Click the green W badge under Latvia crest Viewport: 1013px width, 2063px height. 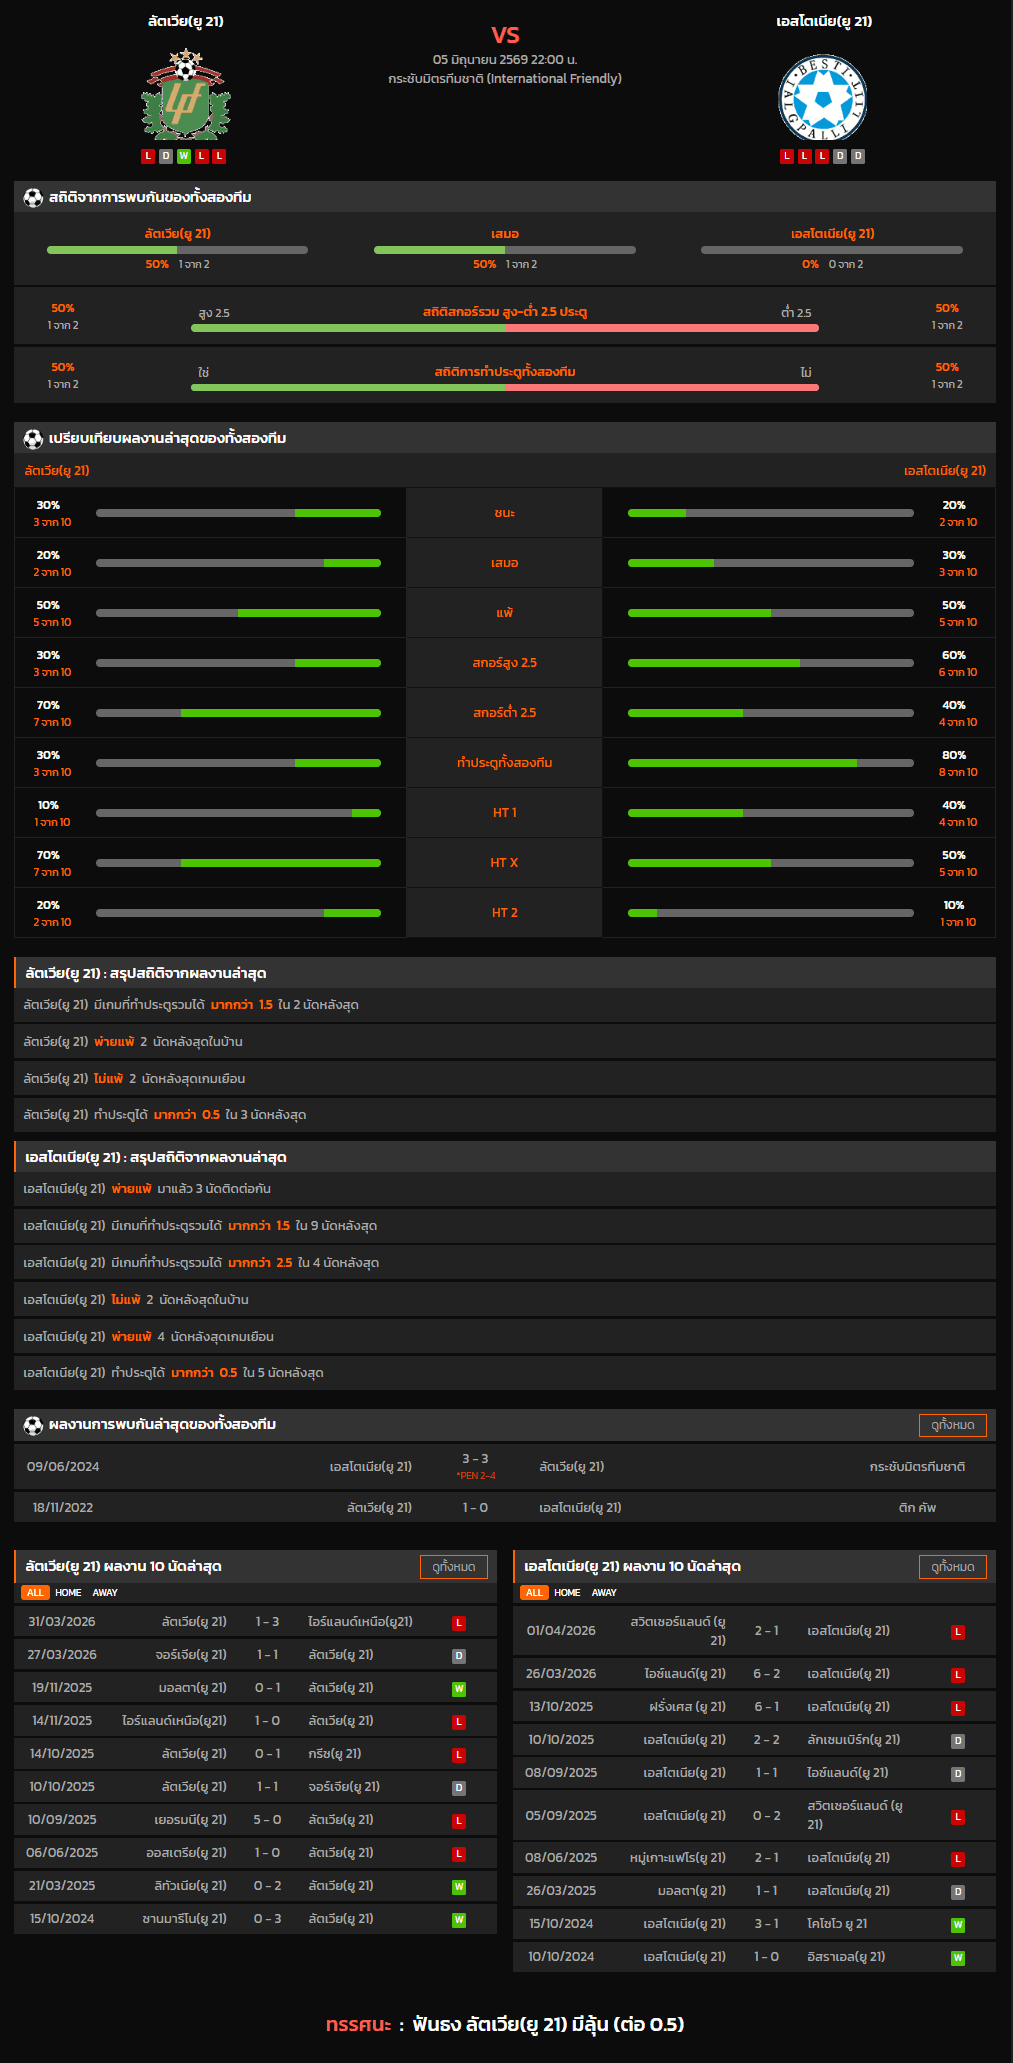[x=184, y=156]
